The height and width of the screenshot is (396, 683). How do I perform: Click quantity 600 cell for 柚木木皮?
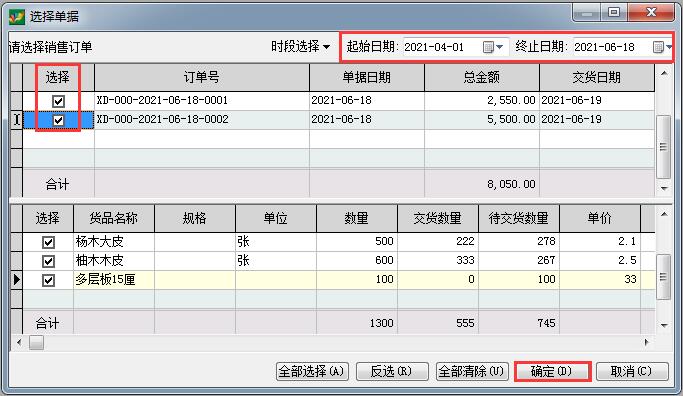(x=357, y=261)
